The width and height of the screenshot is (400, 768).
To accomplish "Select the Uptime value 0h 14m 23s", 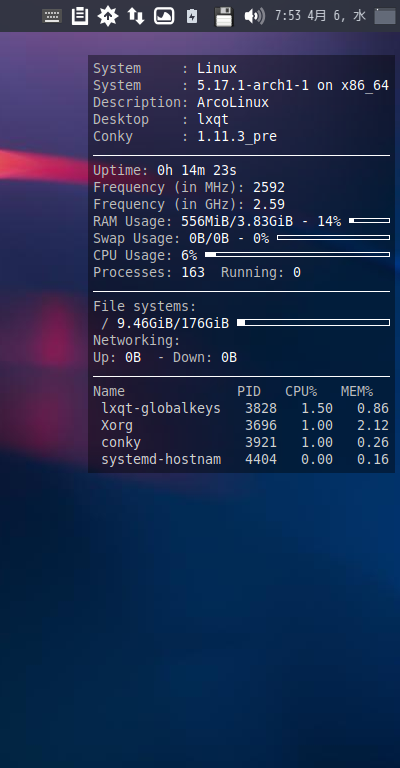I will pyautogui.click(x=197, y=170).
